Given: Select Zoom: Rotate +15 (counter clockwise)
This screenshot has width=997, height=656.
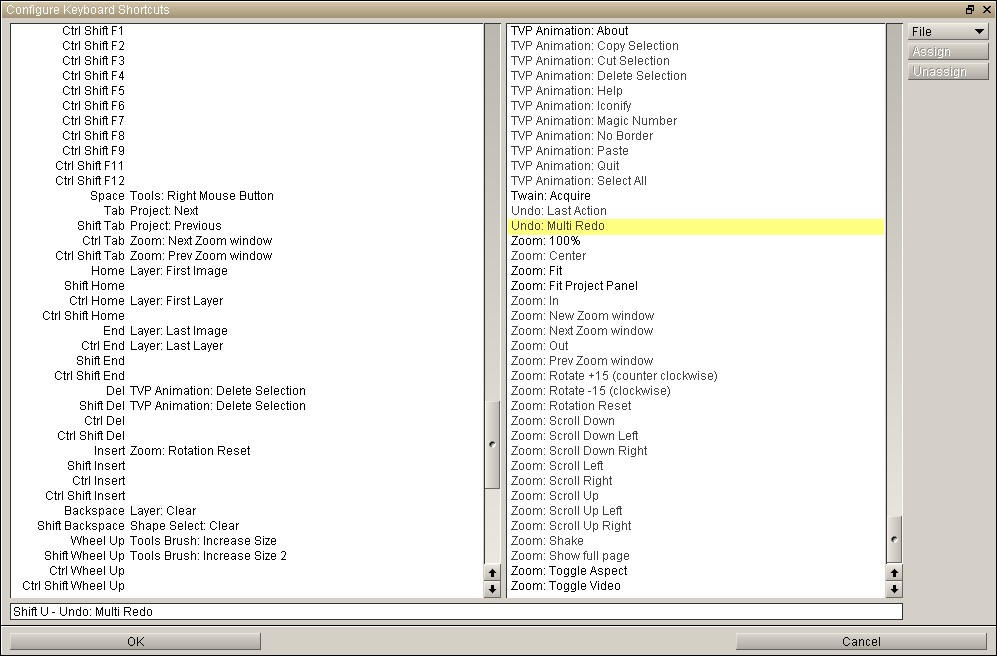Looking at the screenshot, I should click(696, 376).
